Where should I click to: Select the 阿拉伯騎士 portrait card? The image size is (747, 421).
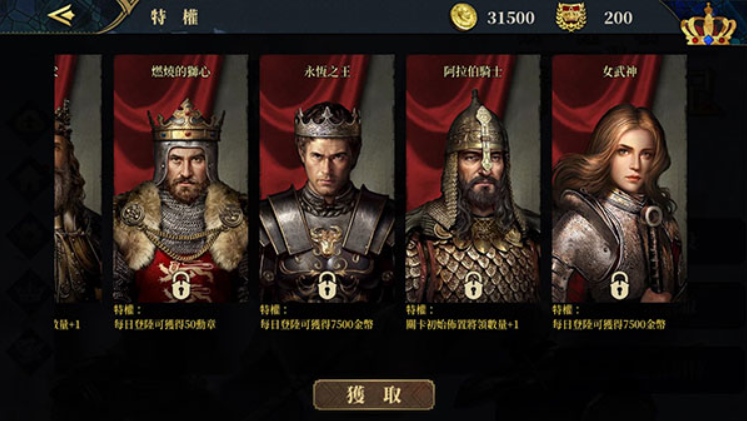click(x=473, y=179)
